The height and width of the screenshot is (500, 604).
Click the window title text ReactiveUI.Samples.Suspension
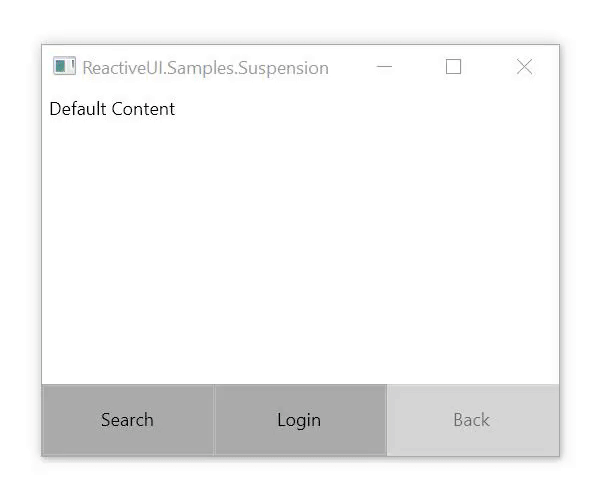[205, 68]
